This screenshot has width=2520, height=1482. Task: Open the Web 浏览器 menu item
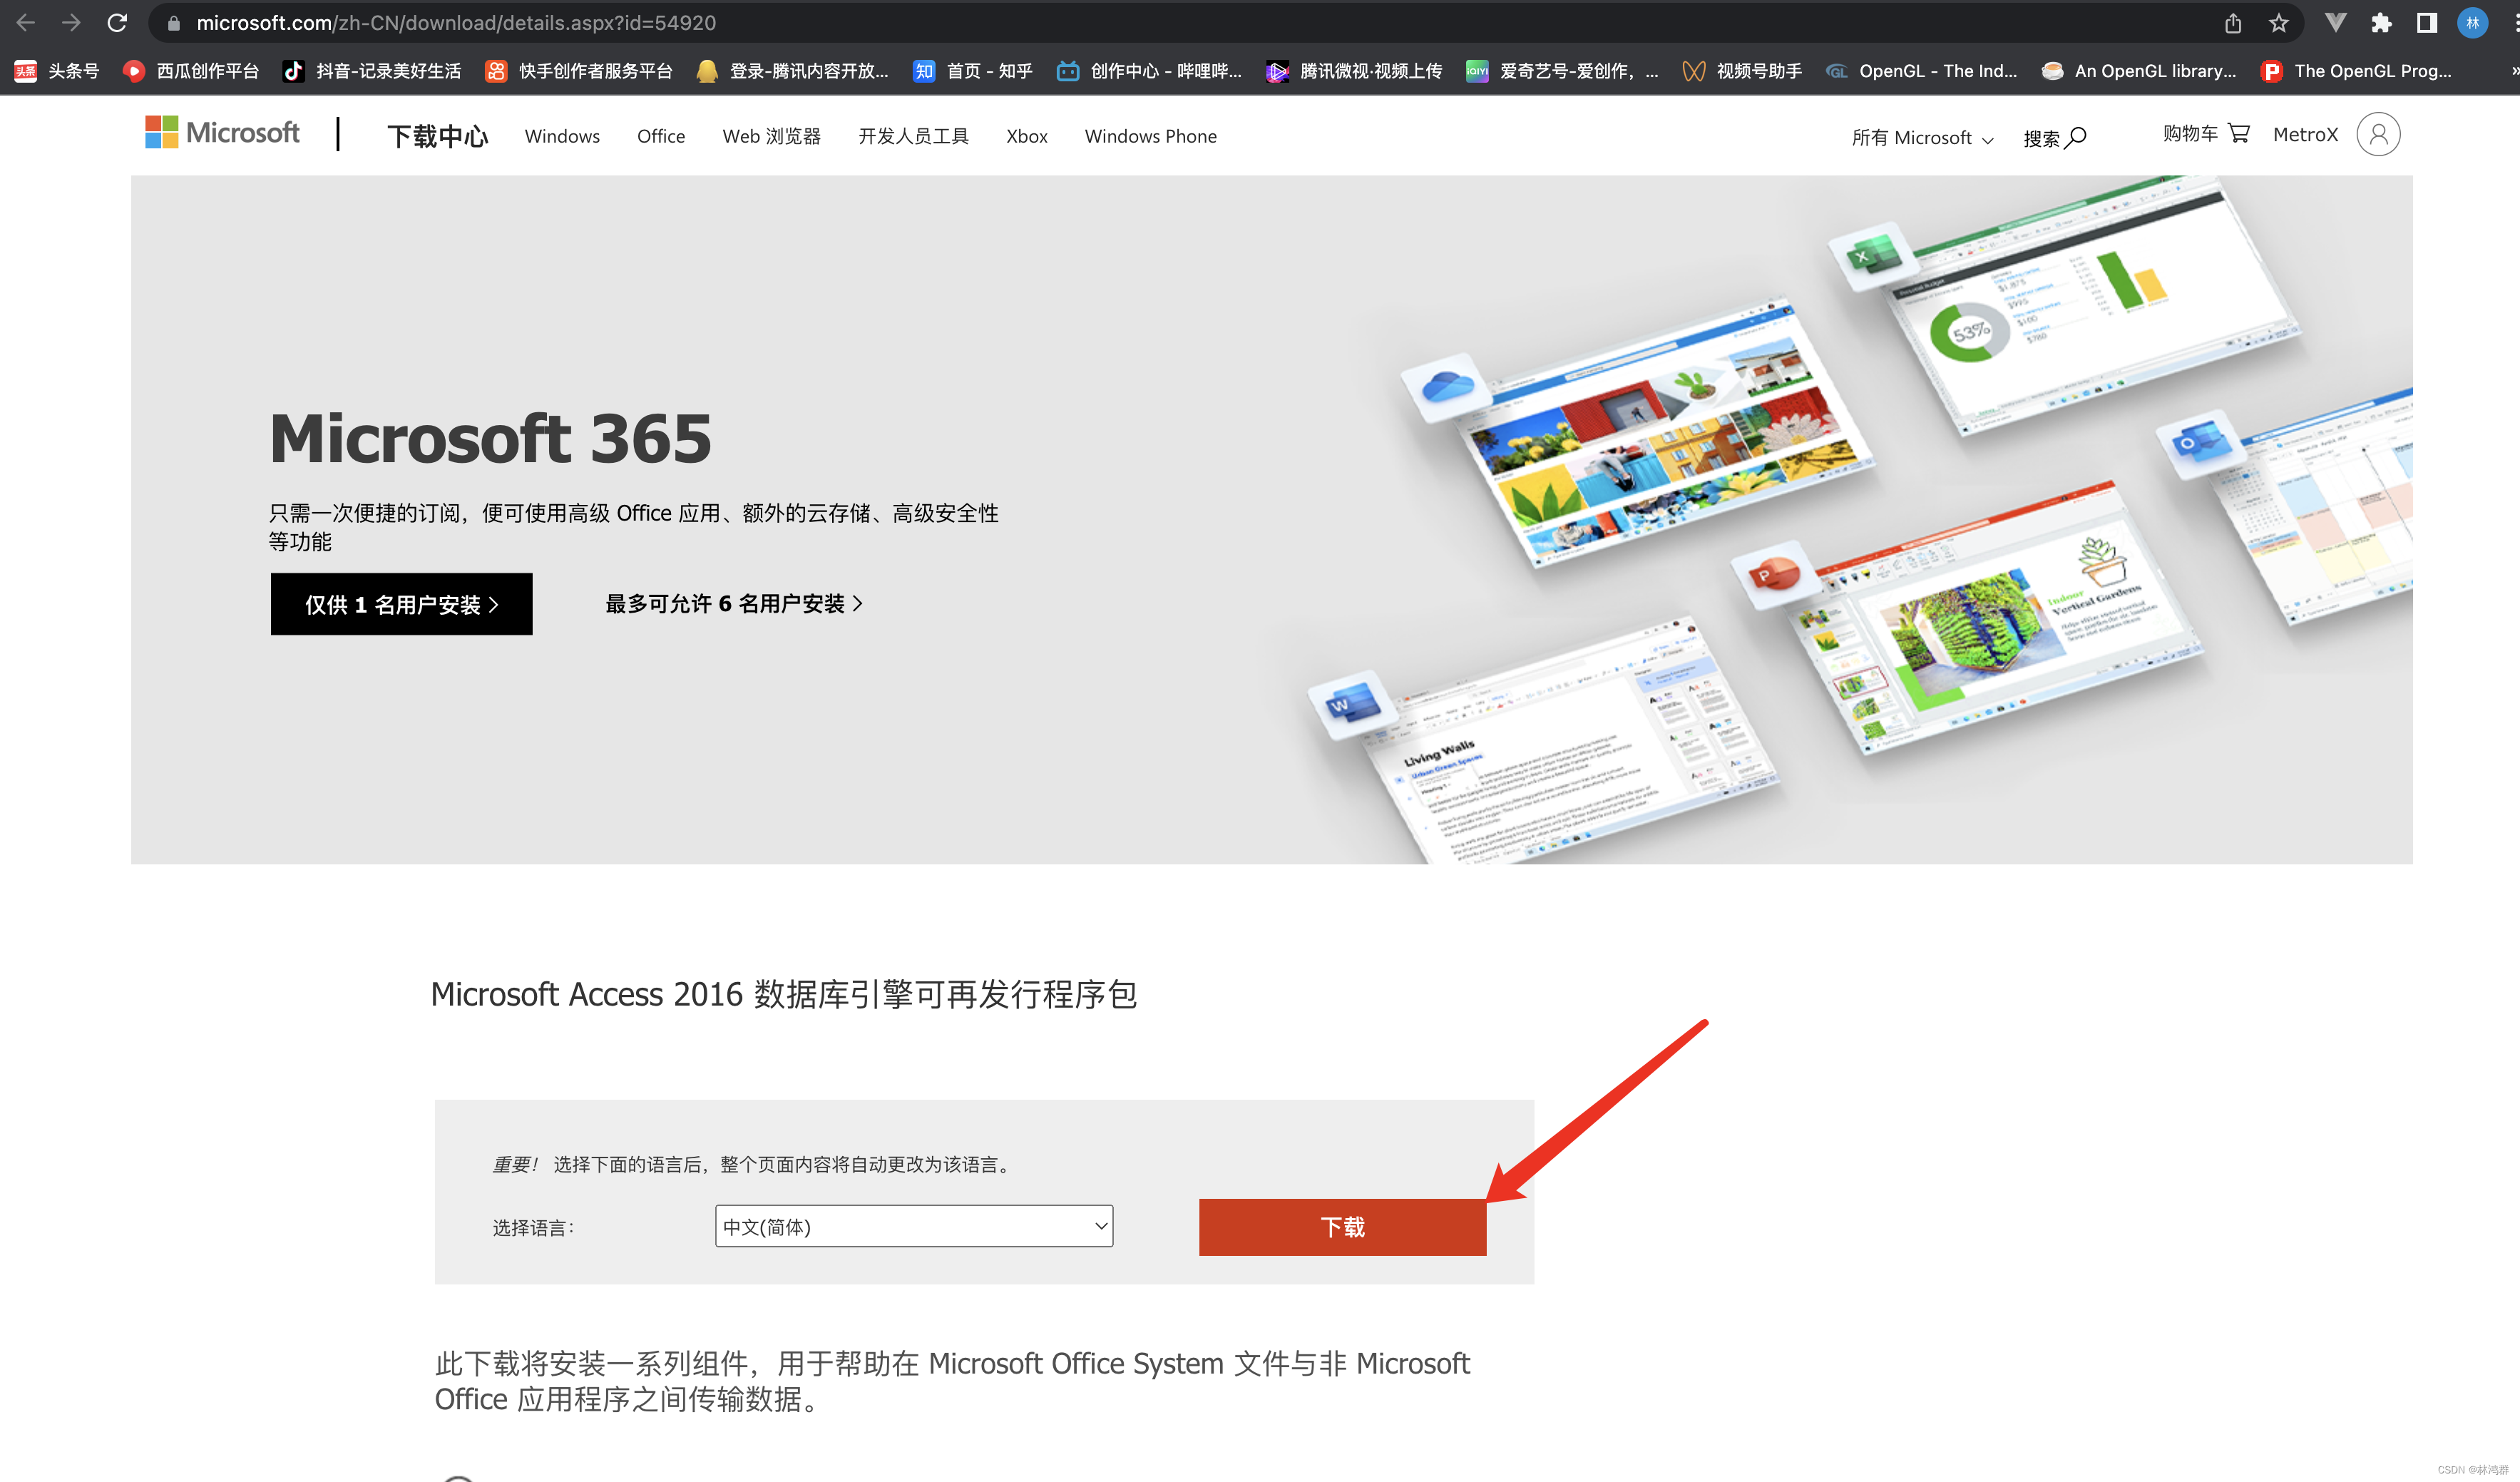click(x=771, y=136)
